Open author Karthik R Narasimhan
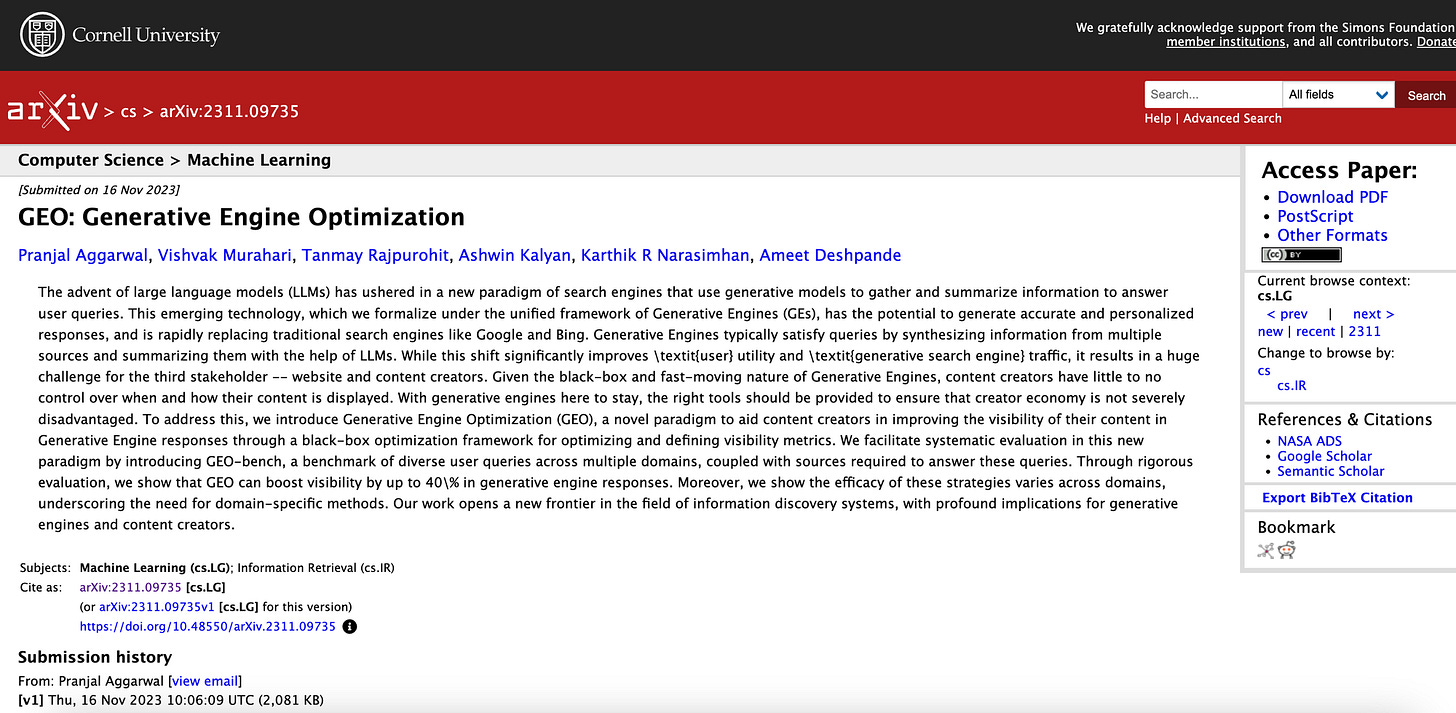1456x713 pixels. [x=665, y=255]
